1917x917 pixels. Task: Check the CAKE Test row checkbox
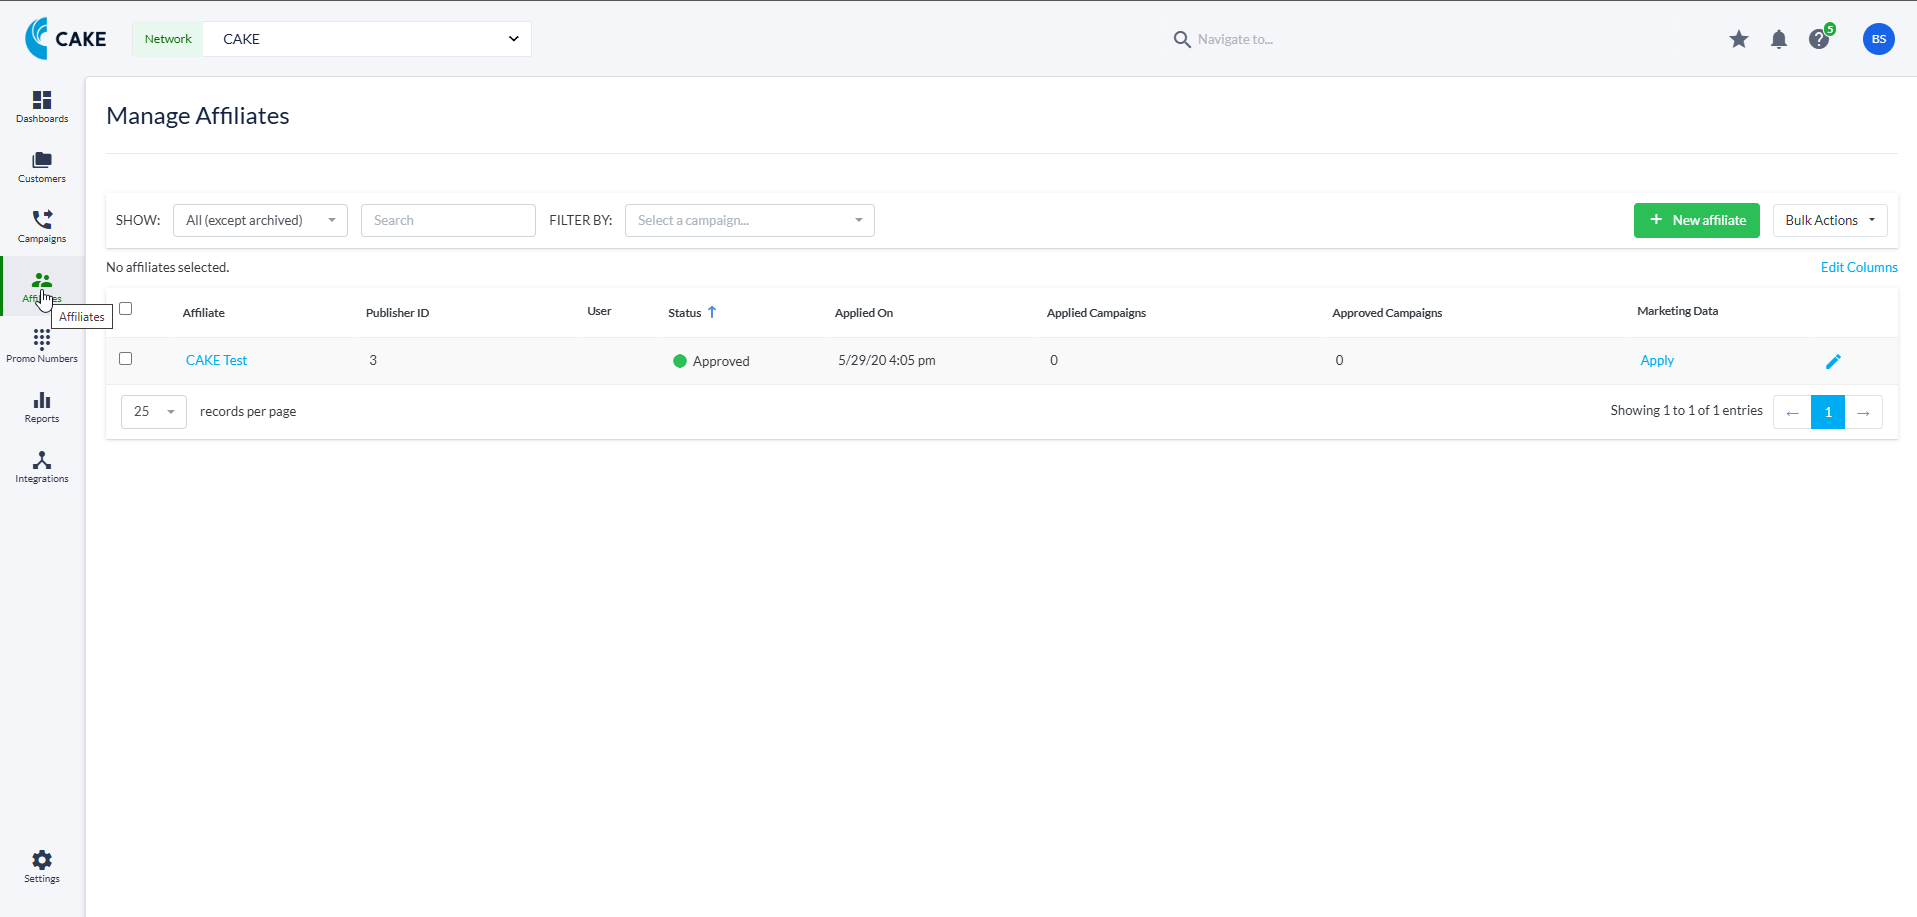point(126,358)
